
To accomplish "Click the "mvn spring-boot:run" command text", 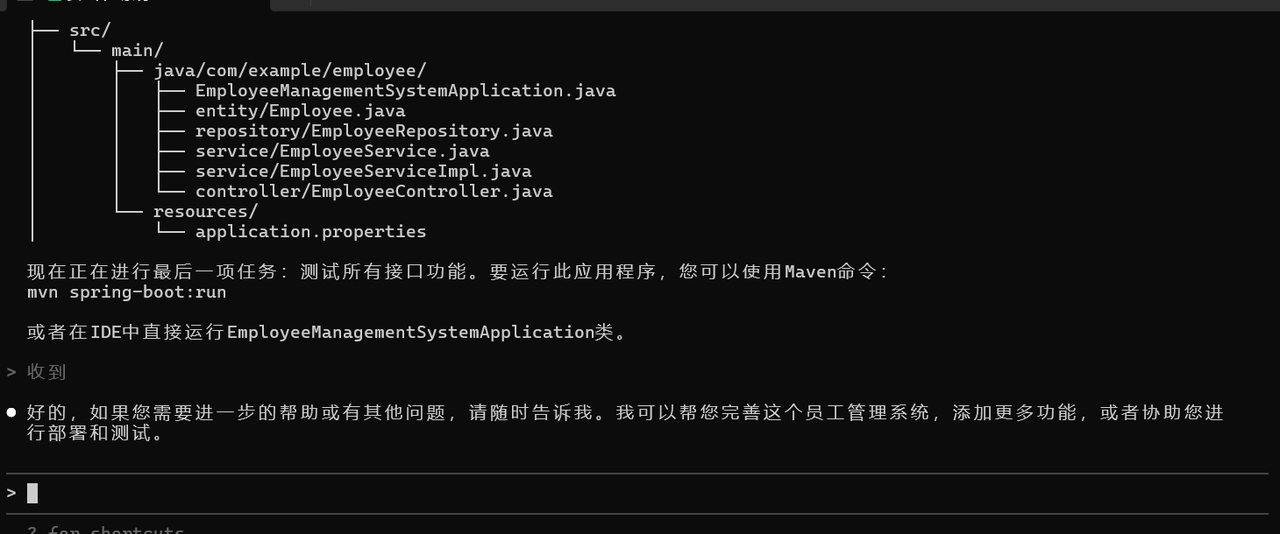I will click(x=127, y=292).
